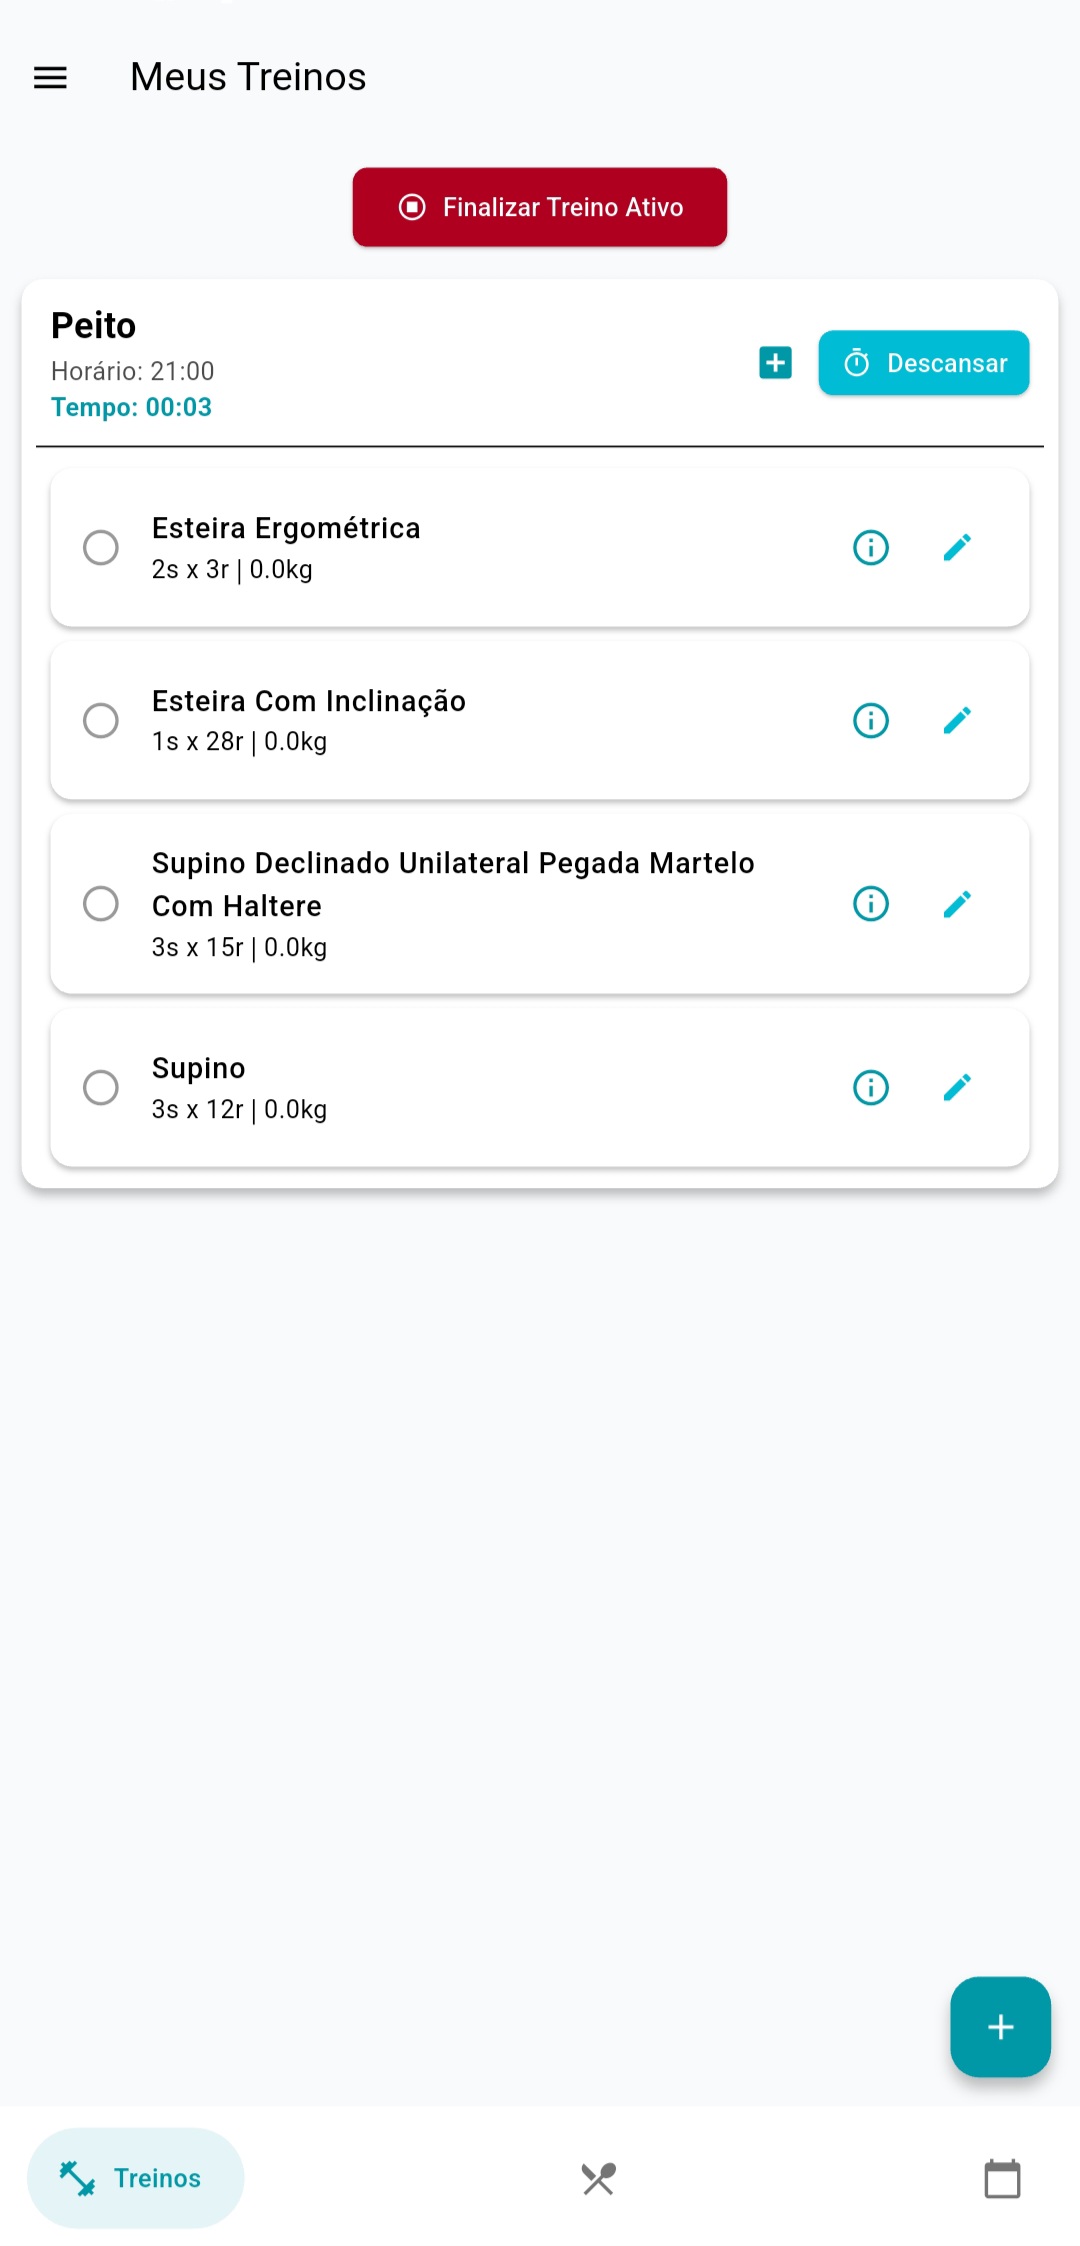Image resolution: width=1080 pixels, height=2246 pixels.
Task: Show info for Supino Declinado Unilateral exercise
Action: pyautogui.click(x=870, y=904)
